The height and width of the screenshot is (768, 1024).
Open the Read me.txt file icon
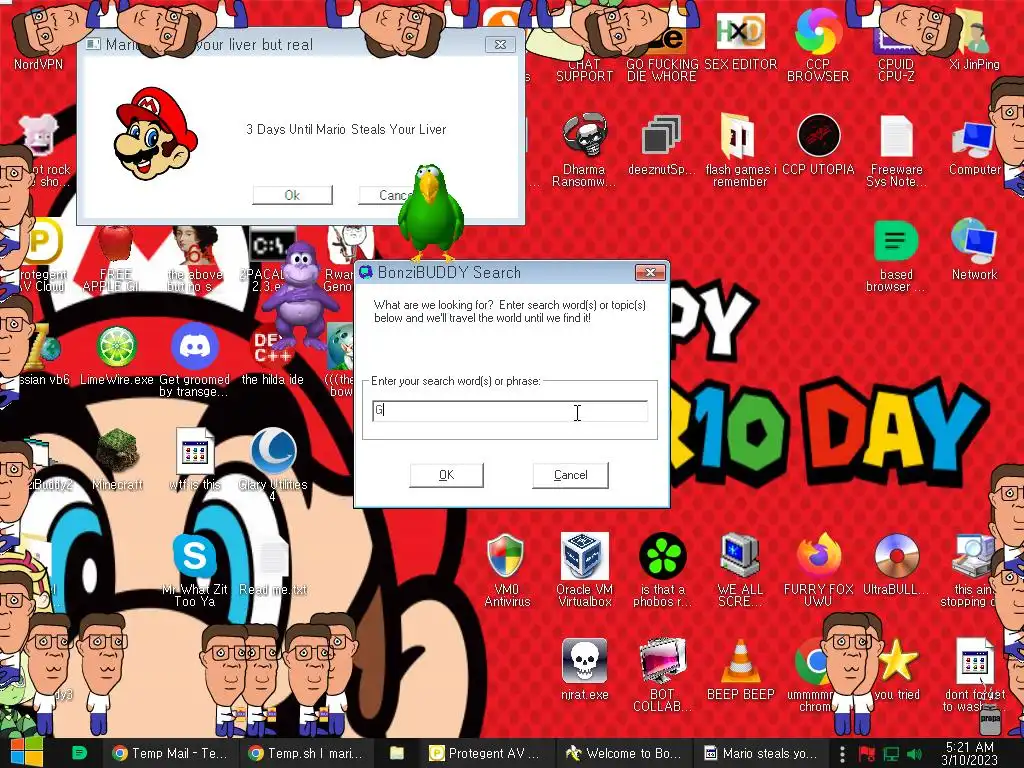click(272, 567)
